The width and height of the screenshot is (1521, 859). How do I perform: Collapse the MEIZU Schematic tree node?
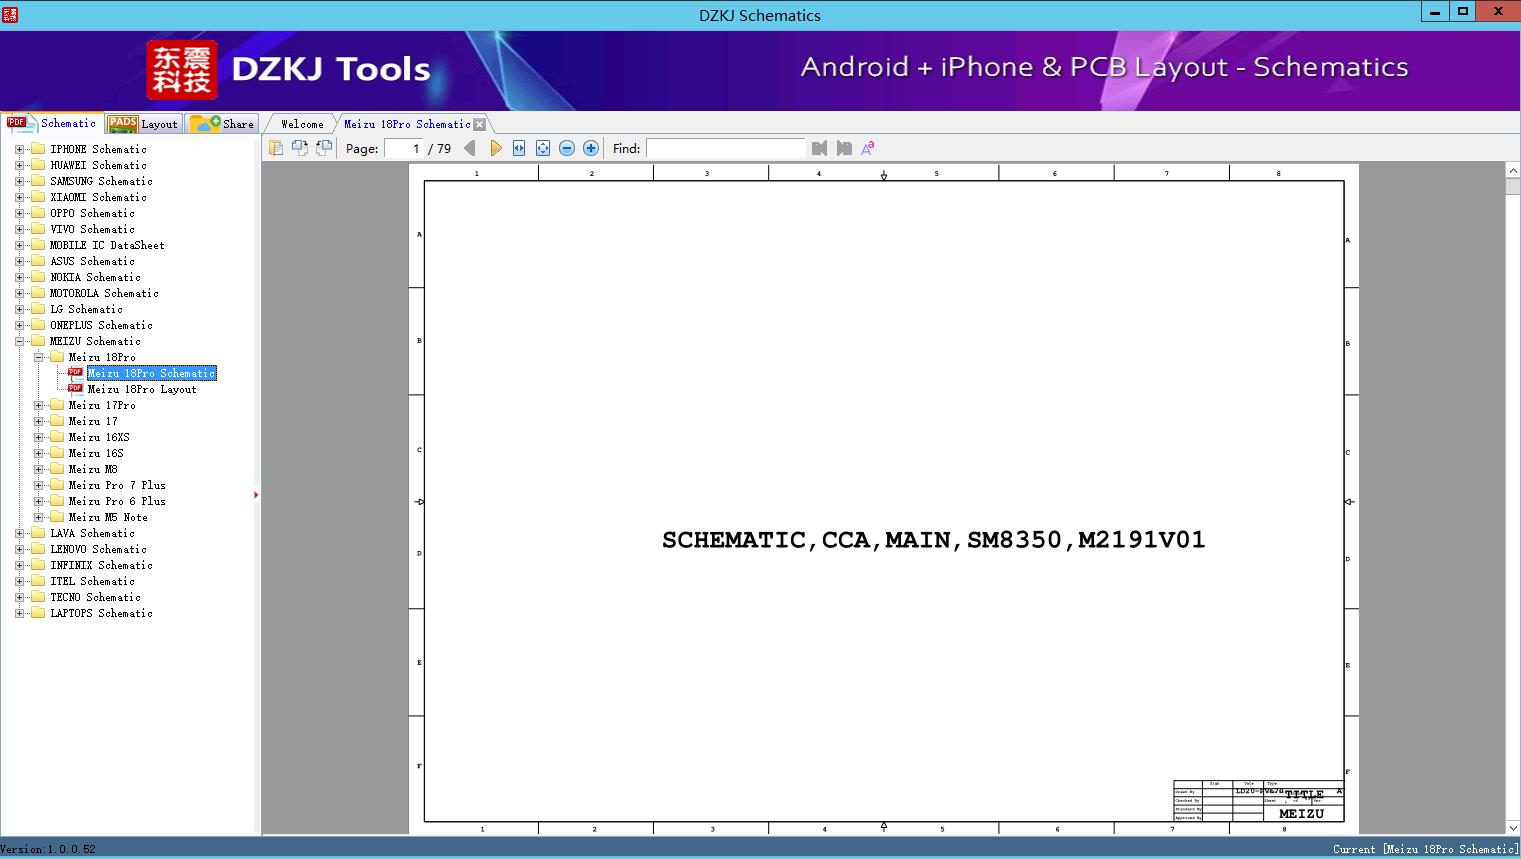(x=19, y=341)
